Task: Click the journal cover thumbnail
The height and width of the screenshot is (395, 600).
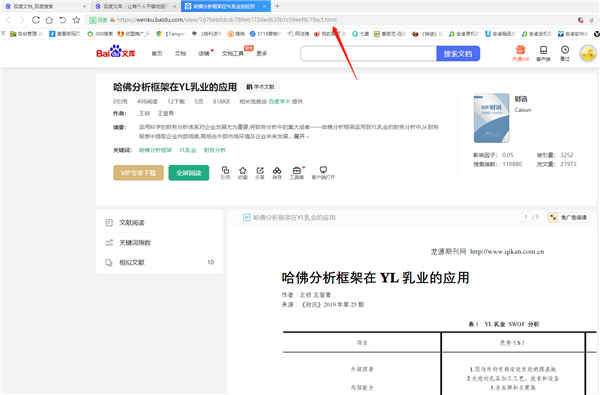Action: point(491,118)
